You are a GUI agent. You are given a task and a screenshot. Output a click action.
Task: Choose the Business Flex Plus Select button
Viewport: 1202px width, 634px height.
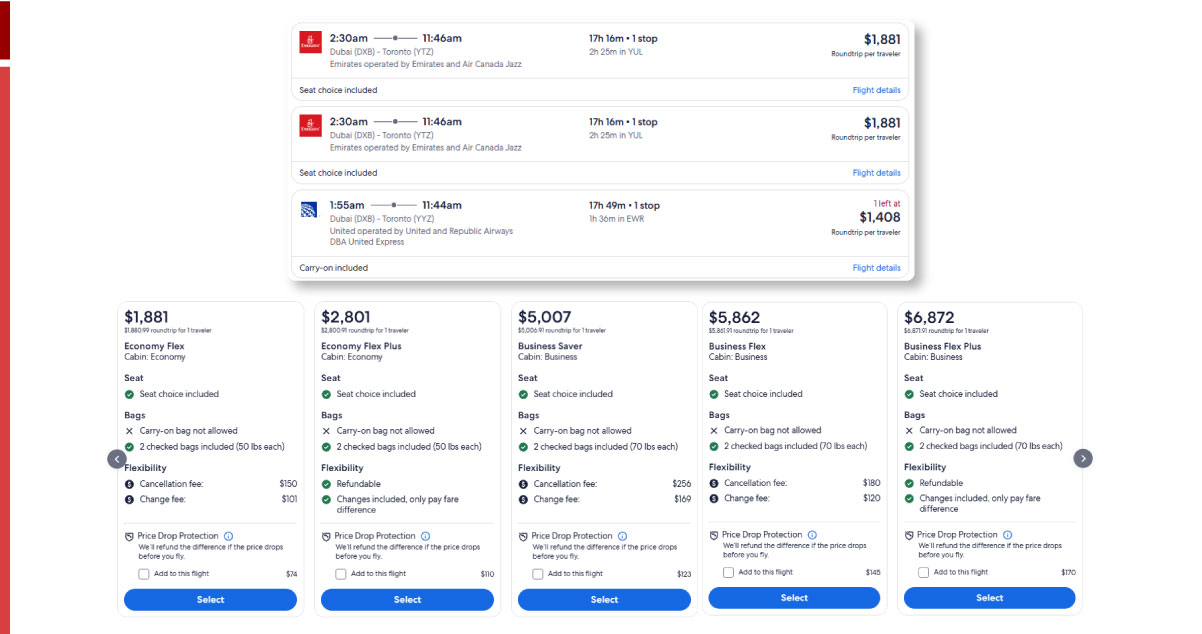coord(989,598)
